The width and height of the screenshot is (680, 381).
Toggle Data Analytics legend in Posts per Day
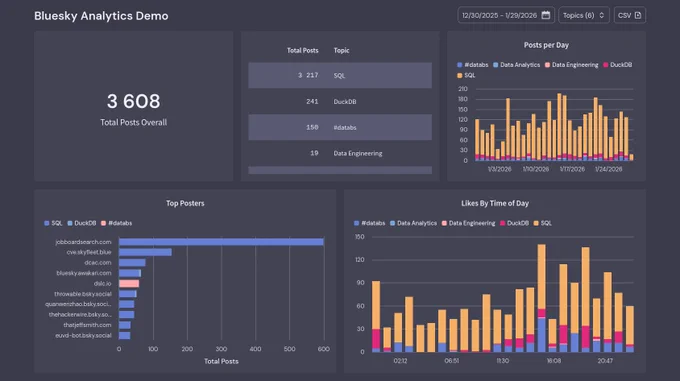[x=516, y=65]
